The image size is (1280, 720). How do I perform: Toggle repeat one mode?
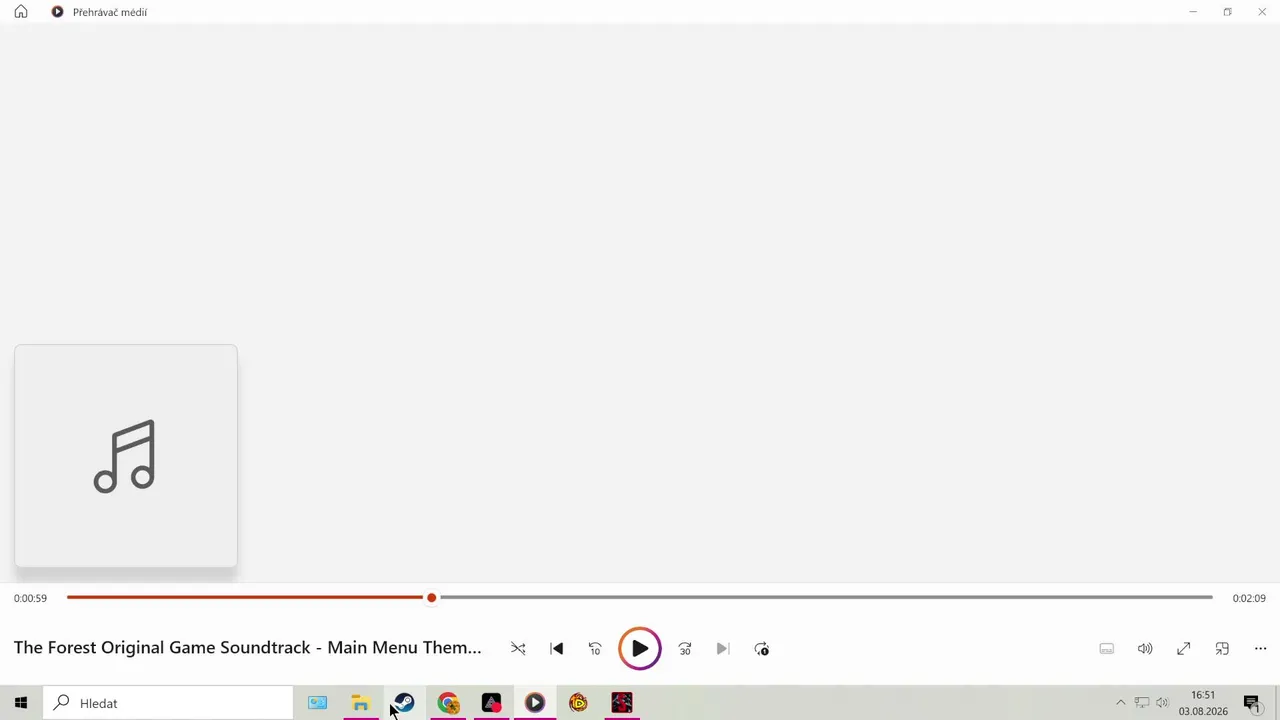[x=762, y=649]
